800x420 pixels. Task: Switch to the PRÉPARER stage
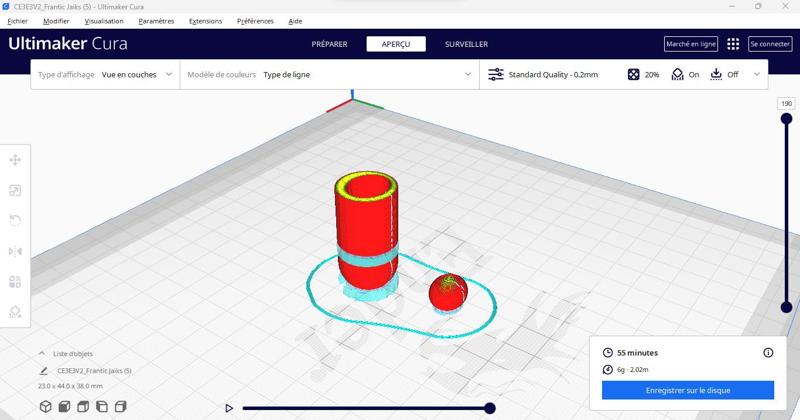[329, 44]
